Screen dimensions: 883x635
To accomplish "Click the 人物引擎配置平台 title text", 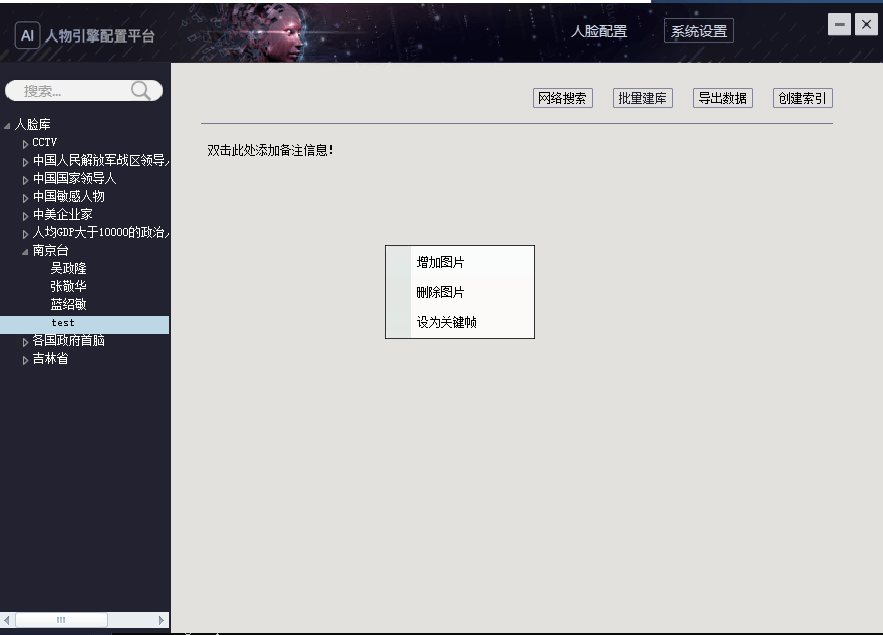I will click(x=100, y=37).
